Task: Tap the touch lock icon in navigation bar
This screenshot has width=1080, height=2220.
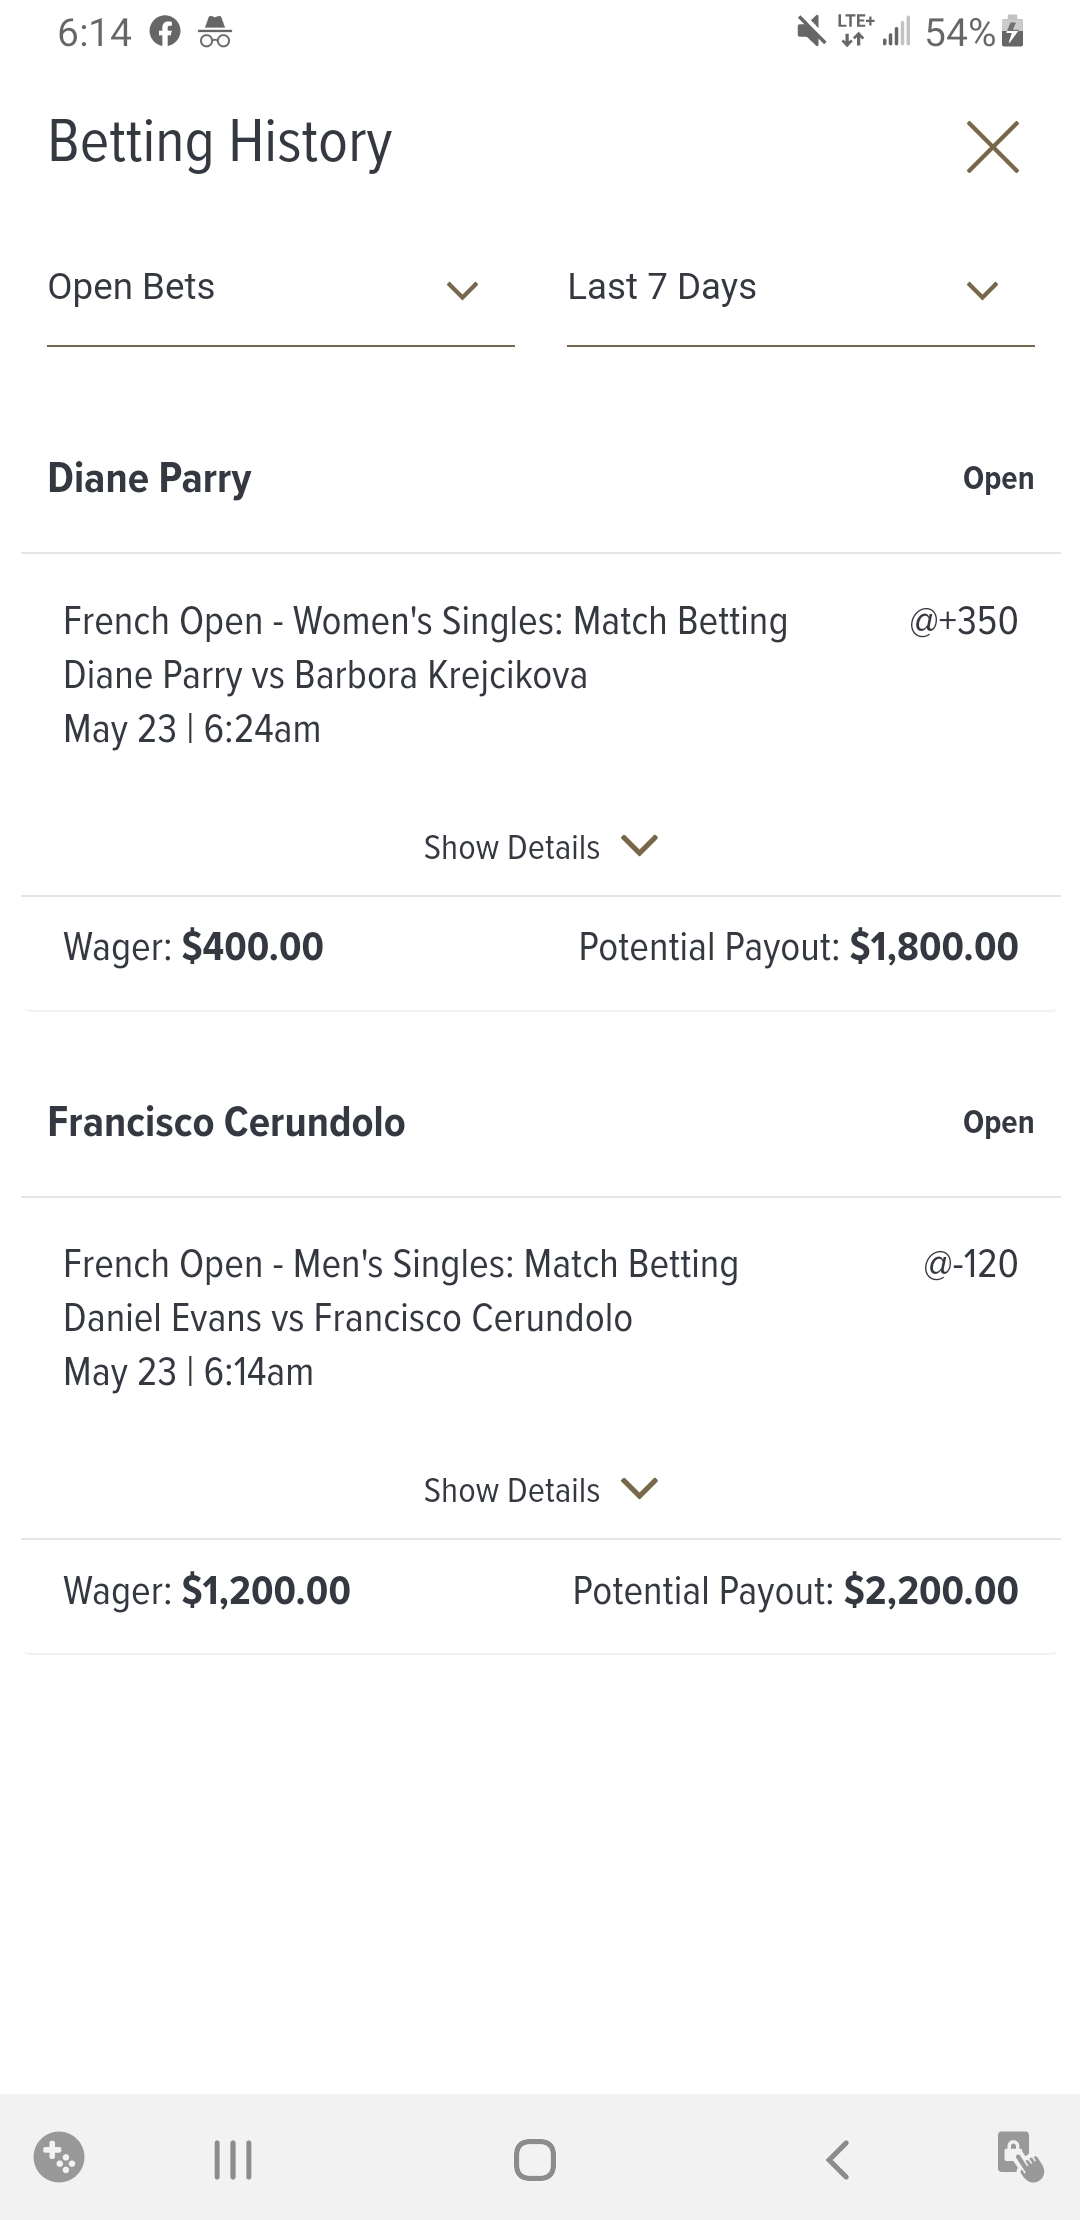Action: click(1019, 2157)
